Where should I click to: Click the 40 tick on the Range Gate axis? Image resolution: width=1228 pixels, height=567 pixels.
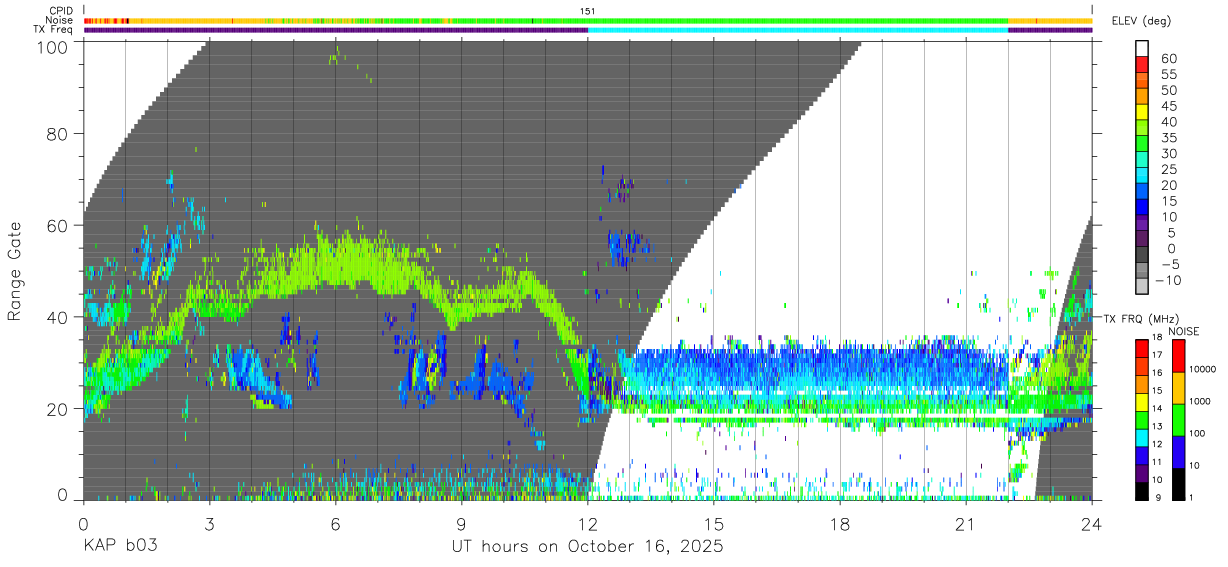(56, 317)
